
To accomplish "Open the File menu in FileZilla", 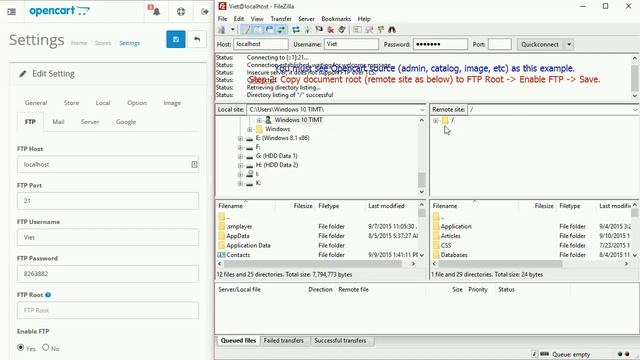I will tap(222, 19).
